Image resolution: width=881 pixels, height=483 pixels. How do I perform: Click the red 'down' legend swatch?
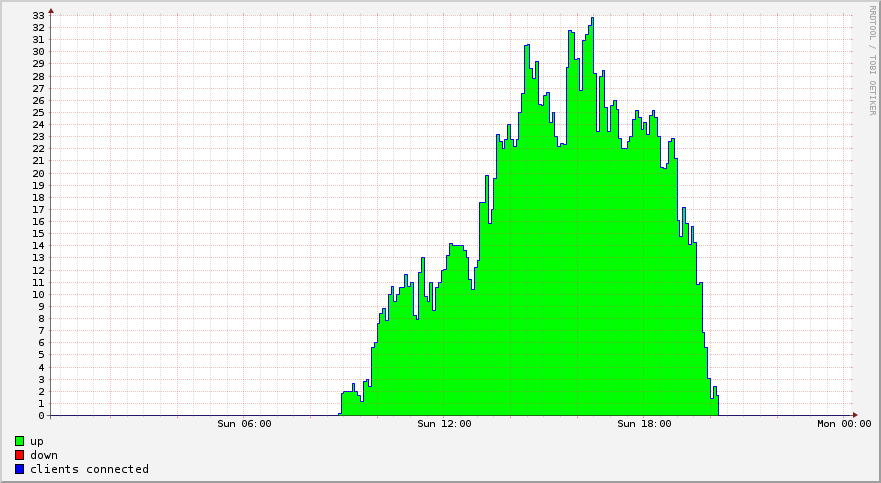point(20,455)
